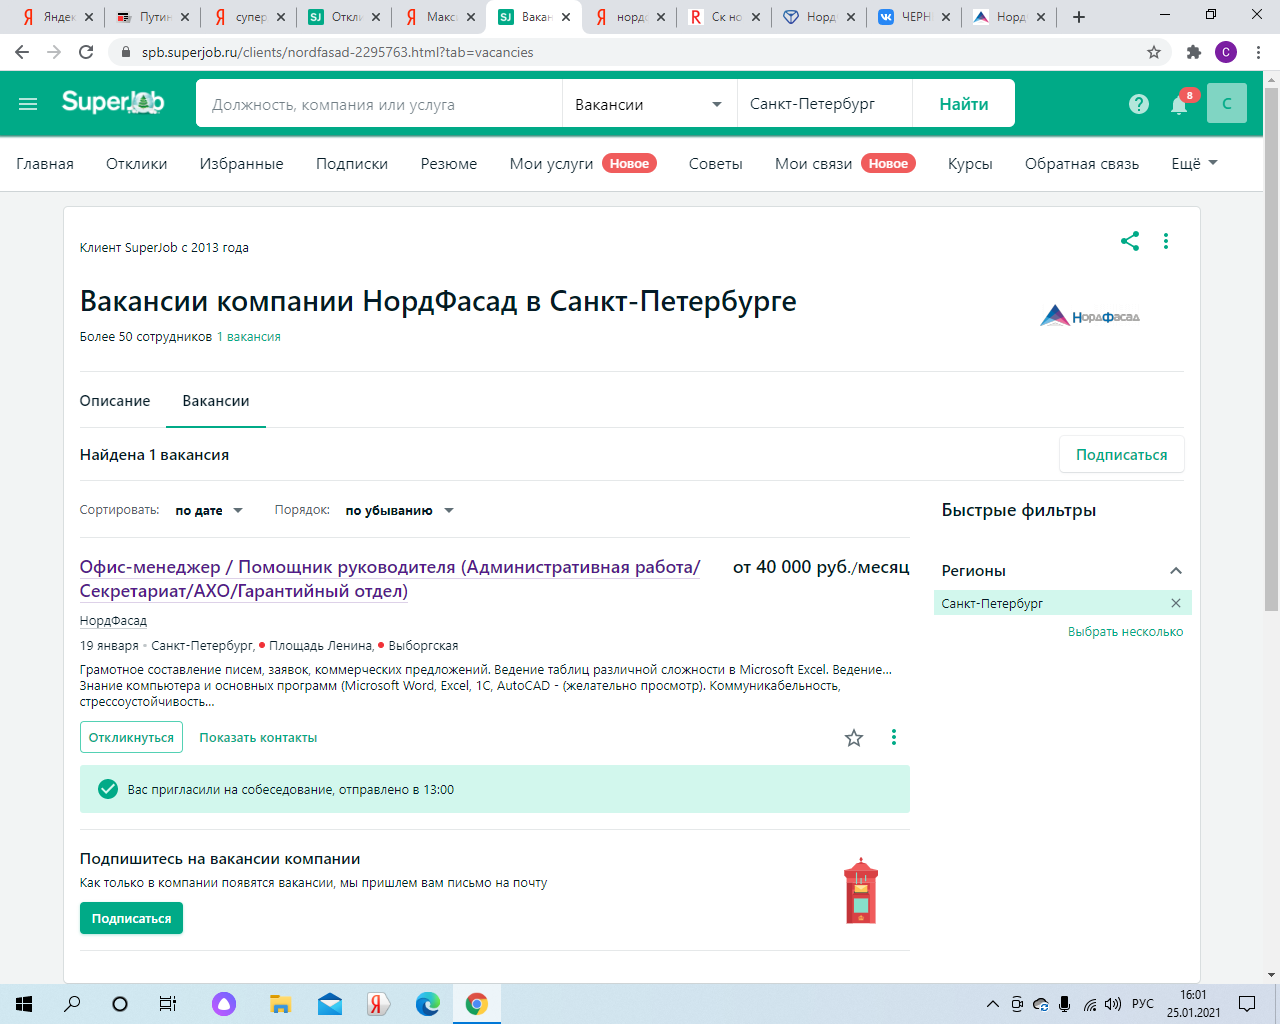The height and width of the screenshot is (1024, 1280).
Task: Open the hamburger menu next to SuperJob logo
Action: (x=28, y=104)
